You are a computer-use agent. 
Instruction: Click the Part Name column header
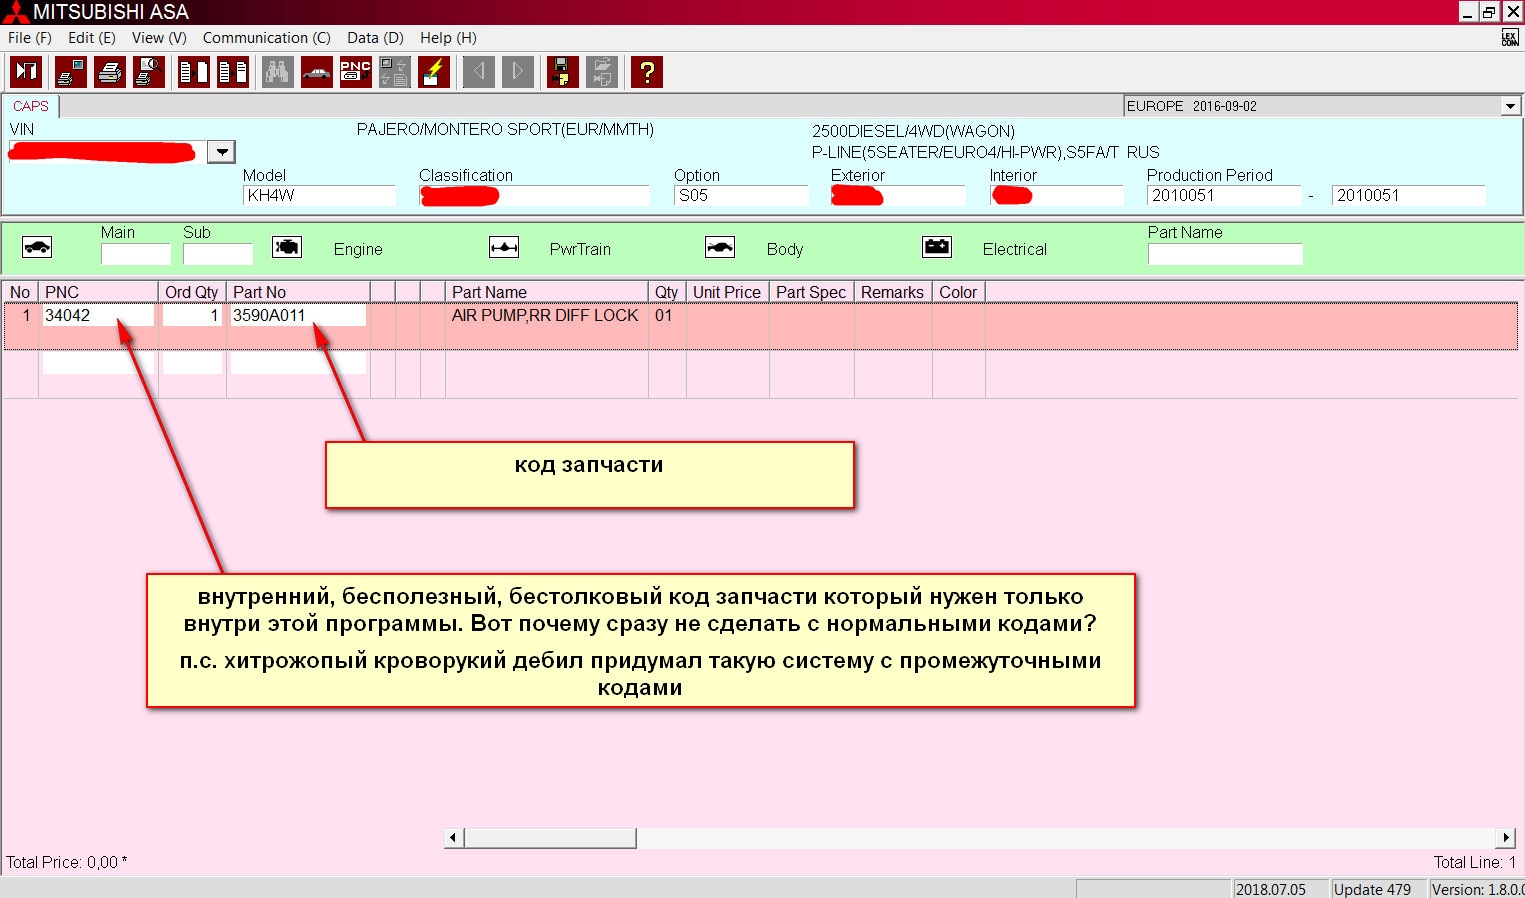(x=547, y=292)
